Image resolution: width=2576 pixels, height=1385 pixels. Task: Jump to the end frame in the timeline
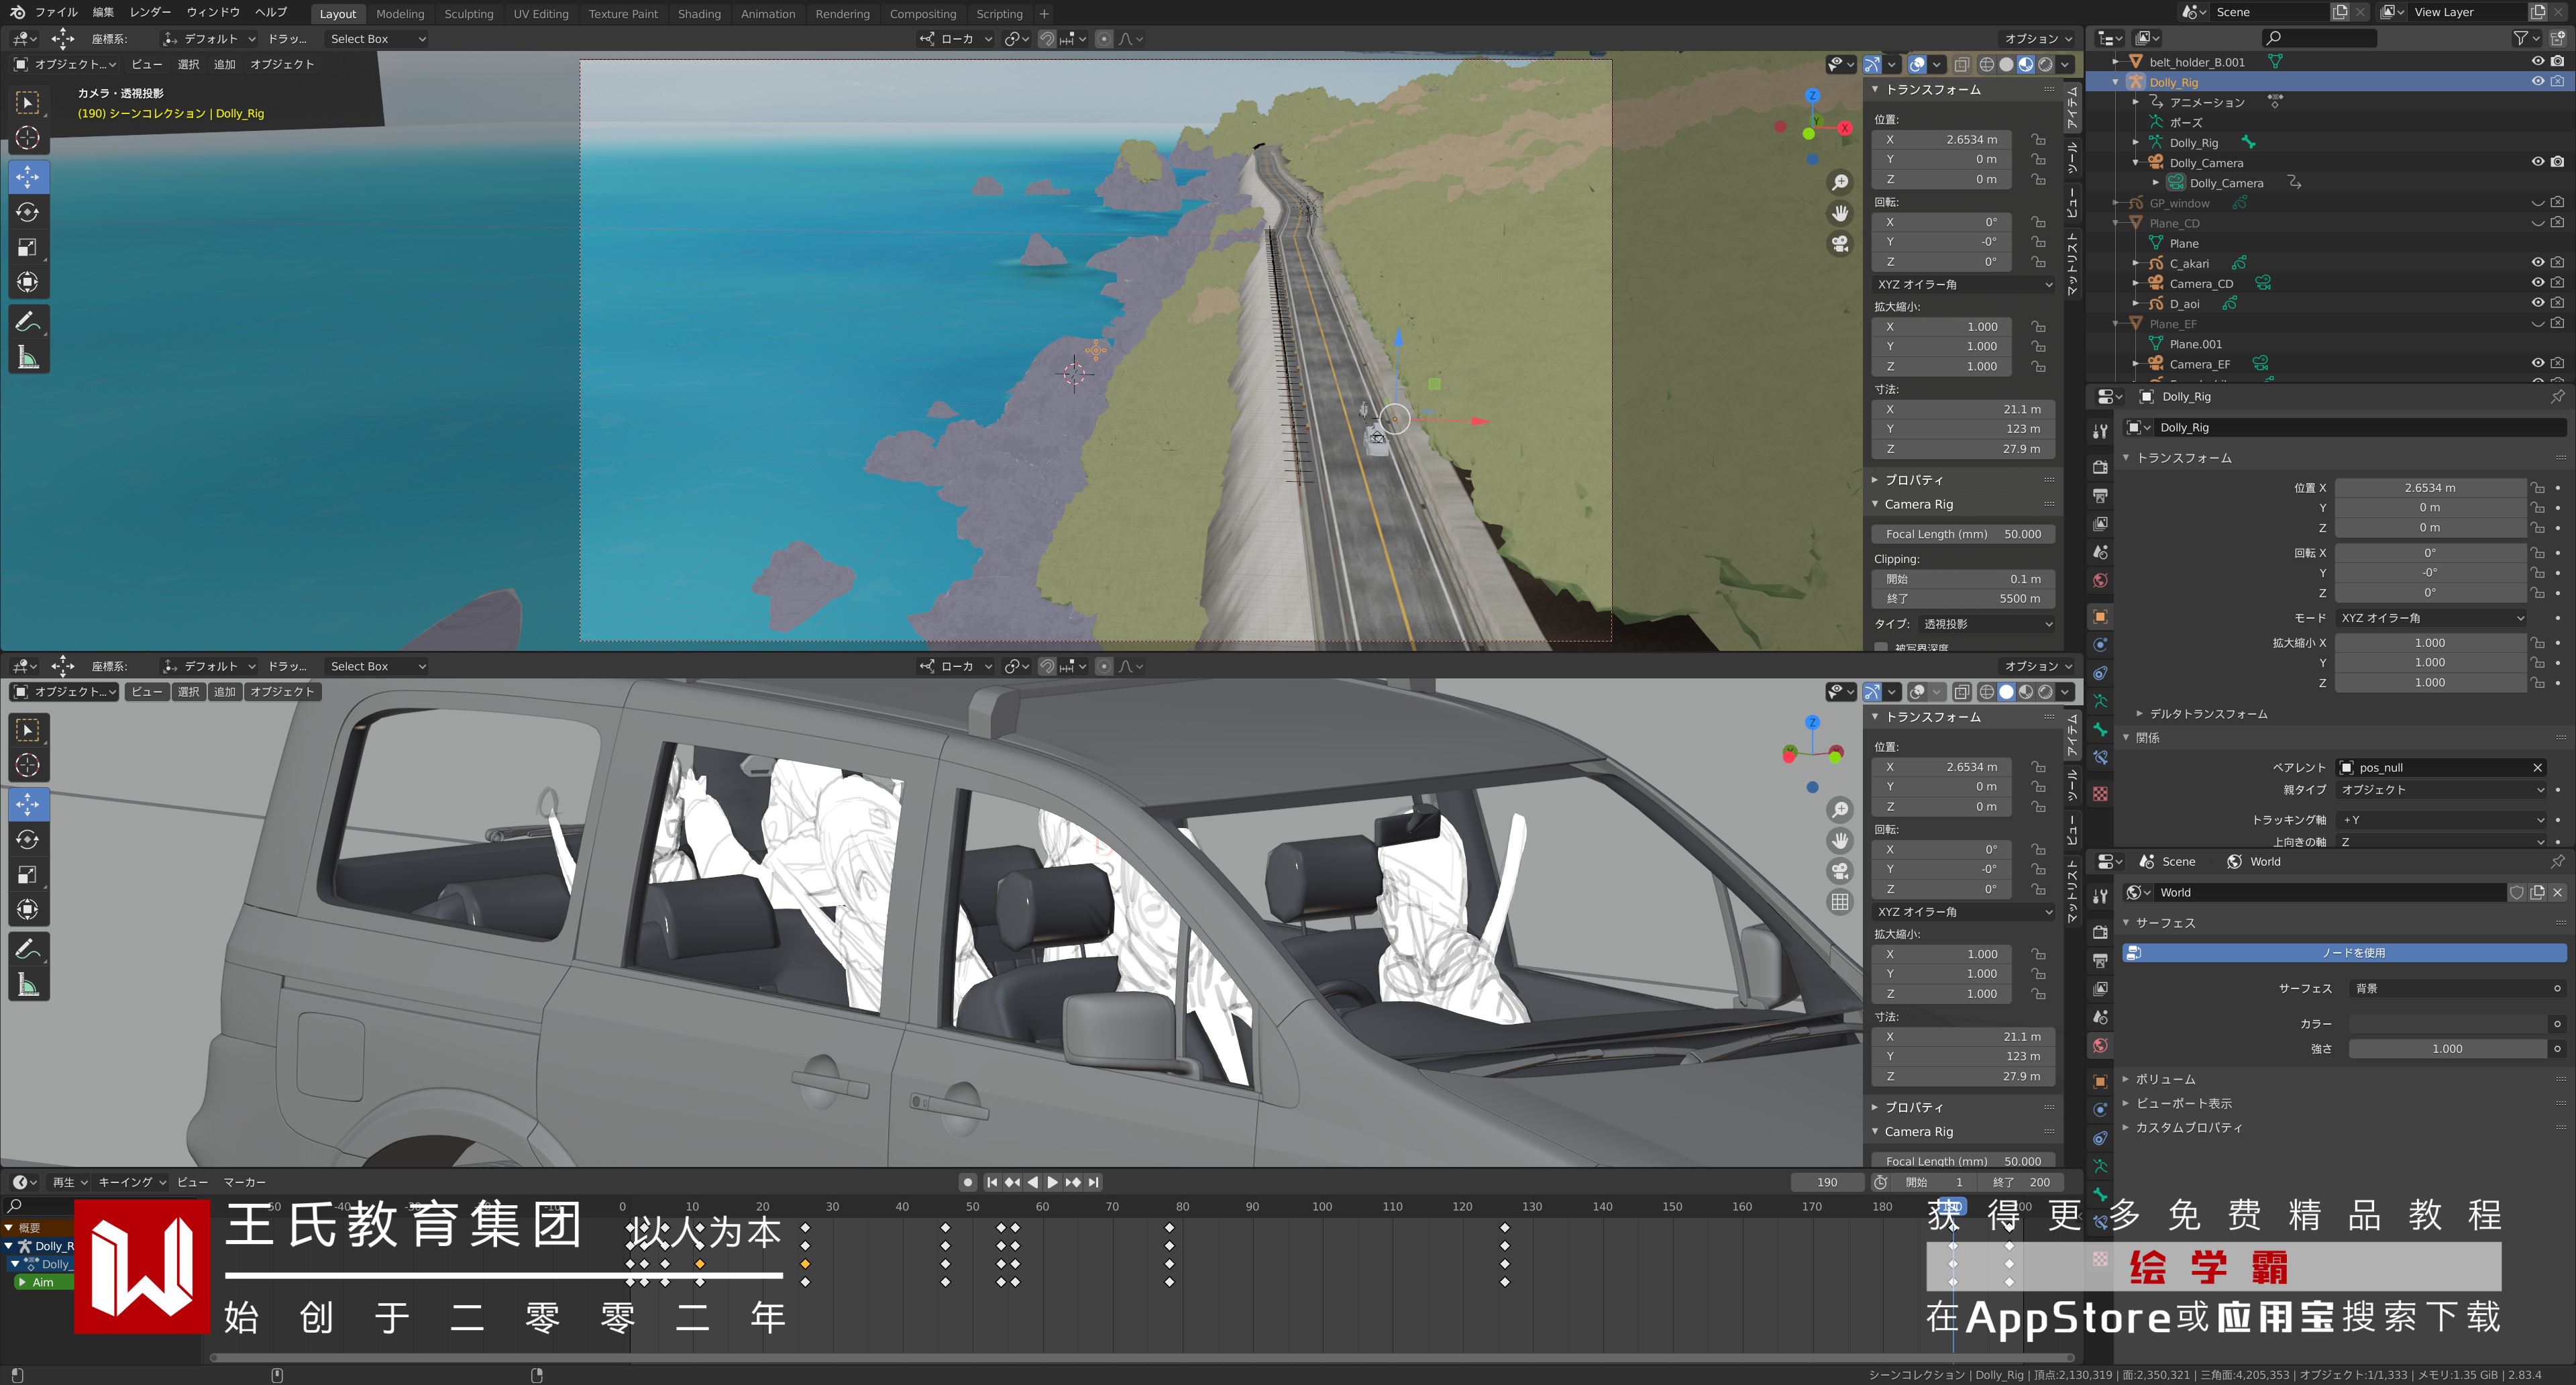click(x=1094, y=1182)
